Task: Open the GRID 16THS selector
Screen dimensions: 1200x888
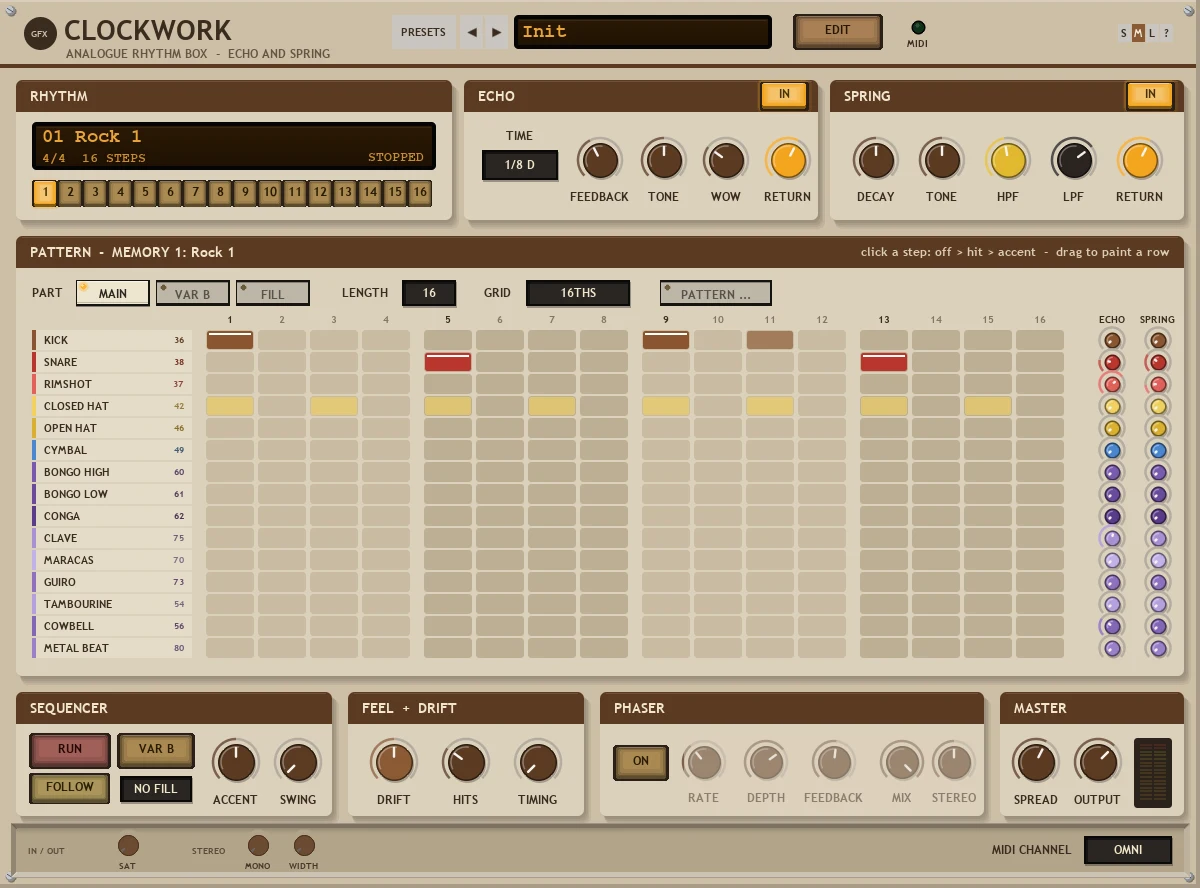Action: tap(578, 293)
